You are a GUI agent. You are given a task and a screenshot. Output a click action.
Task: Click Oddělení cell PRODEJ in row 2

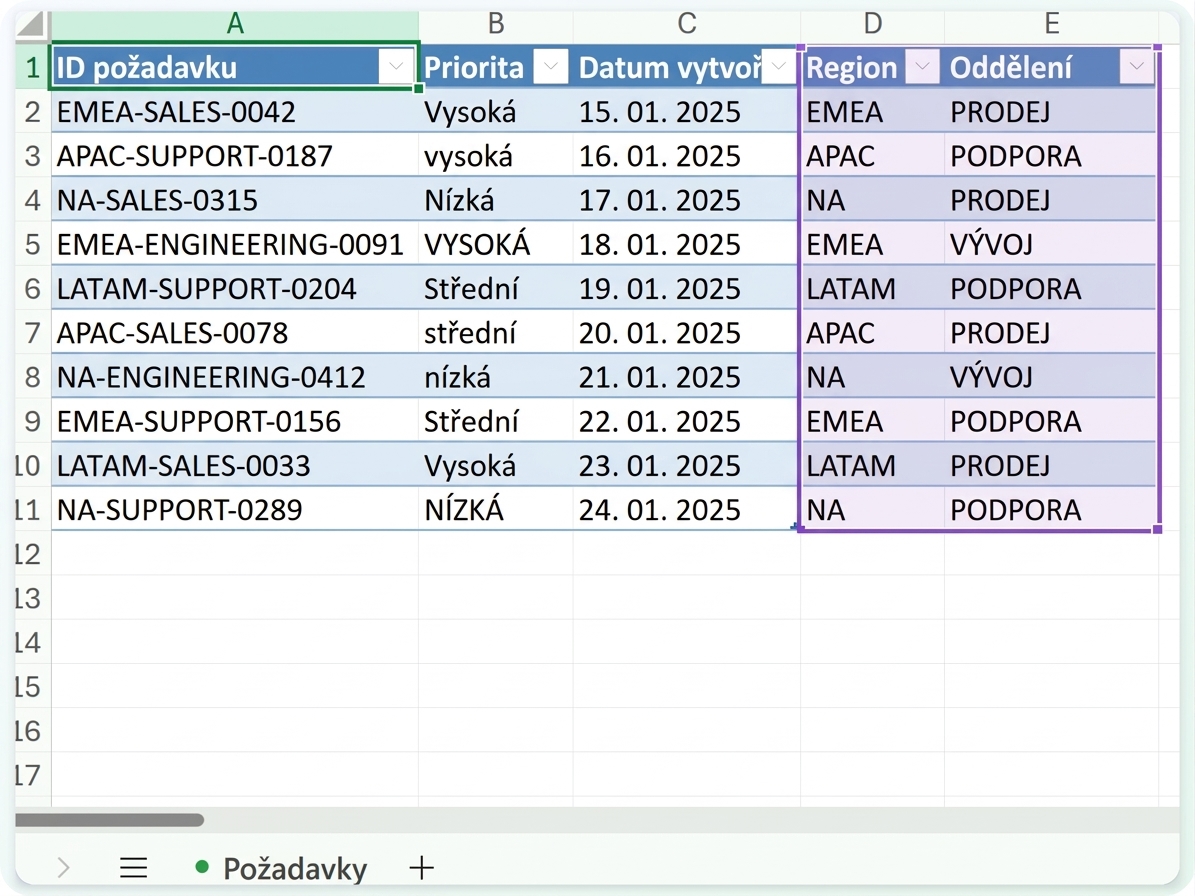pos(1052,111)
